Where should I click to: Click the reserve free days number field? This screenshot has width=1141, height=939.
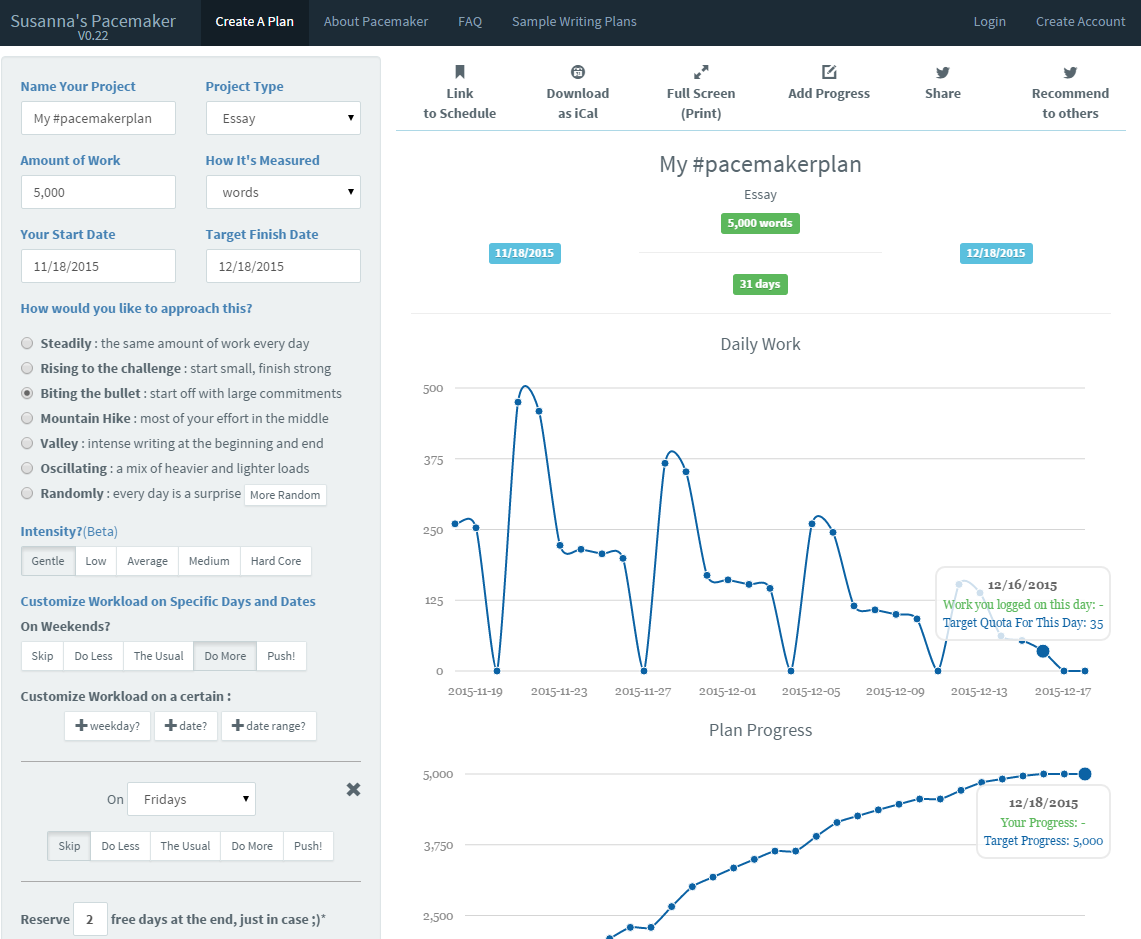(90, 919)
